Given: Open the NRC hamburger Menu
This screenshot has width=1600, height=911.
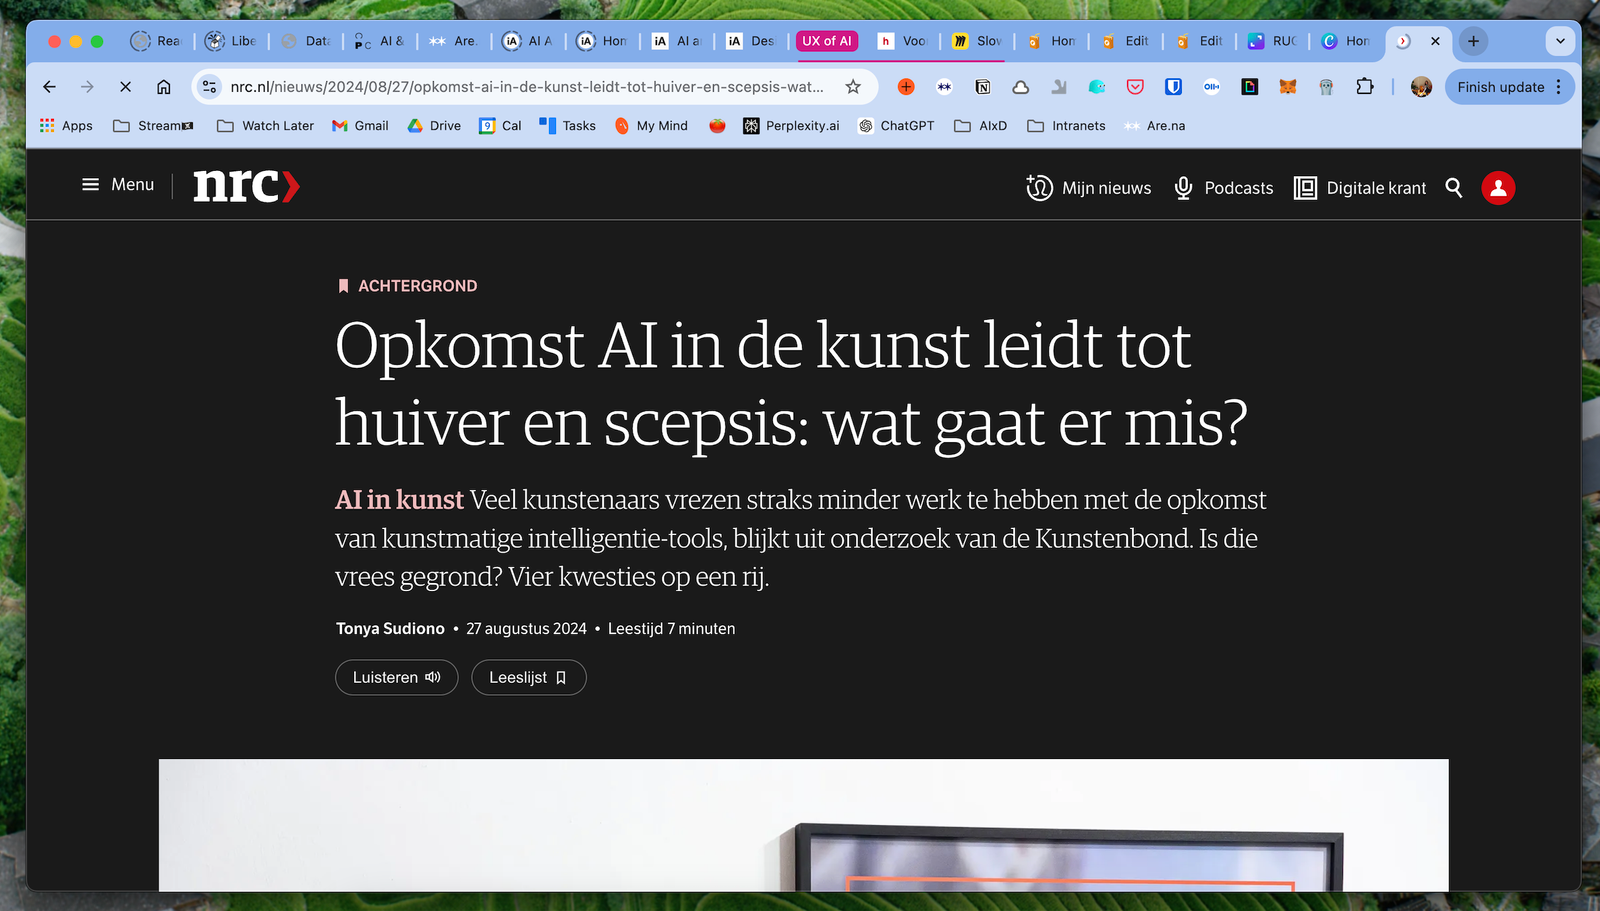Looking at the screenshot, I should tap(117, 185).
